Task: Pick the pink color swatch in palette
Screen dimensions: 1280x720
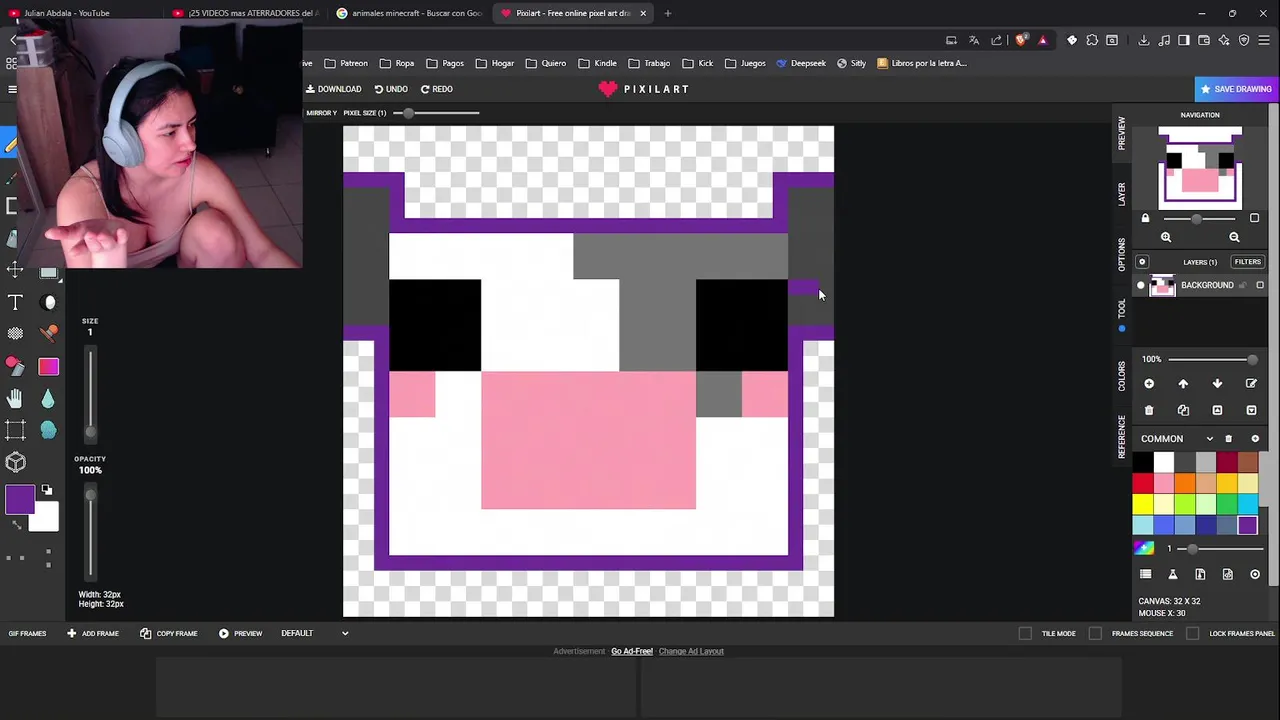Action: [x=1164, y=484]
